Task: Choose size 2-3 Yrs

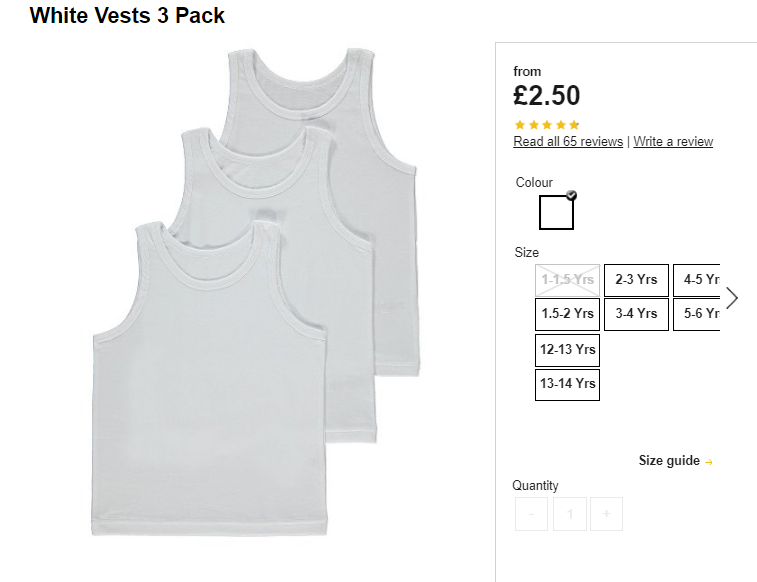Action: (636, 280)
